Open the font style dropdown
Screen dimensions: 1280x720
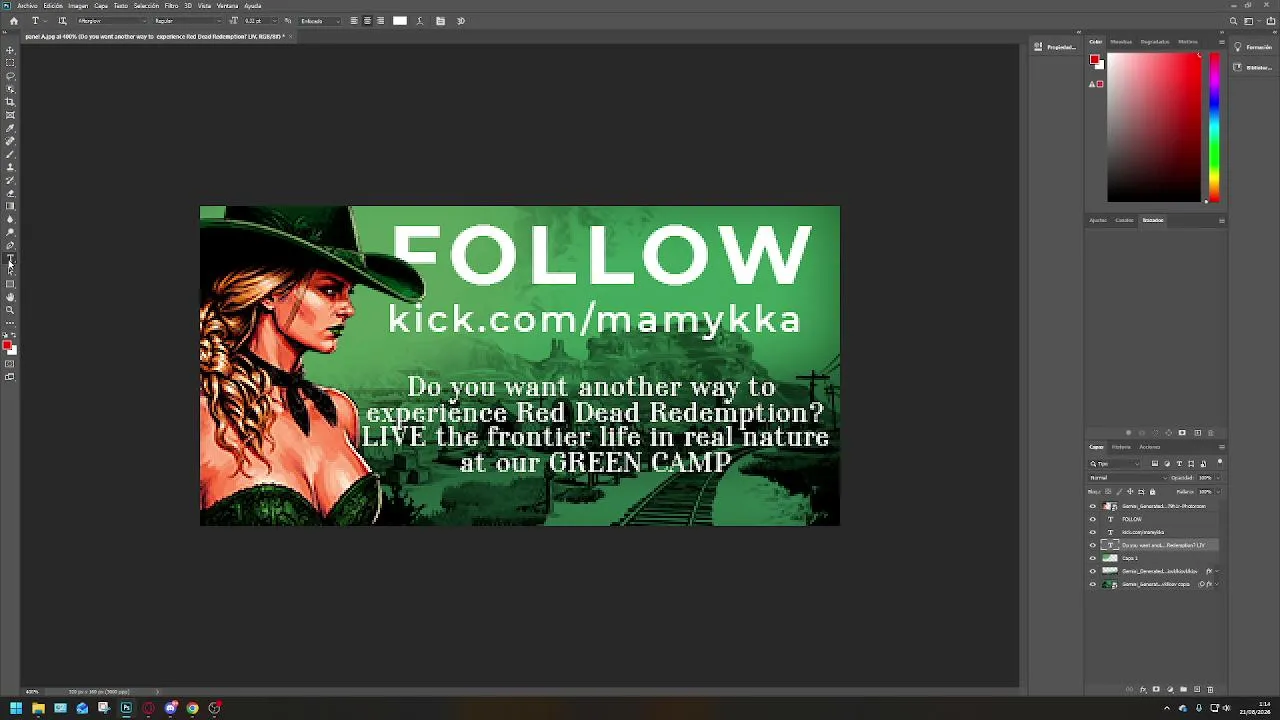click(188, 21)
